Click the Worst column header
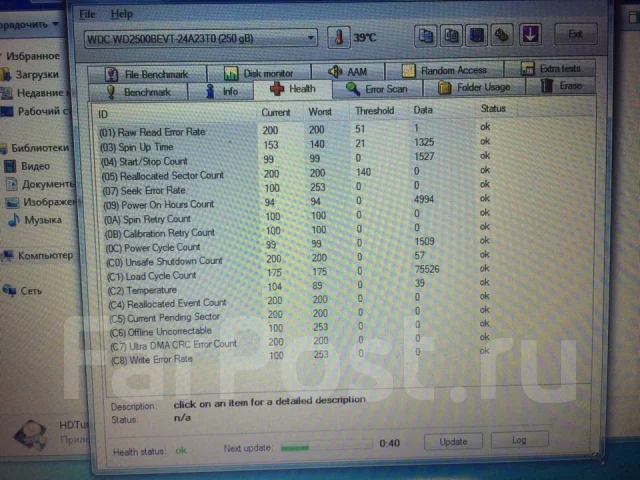The width and height of the screenshot is (640, 480). (326, 112)
